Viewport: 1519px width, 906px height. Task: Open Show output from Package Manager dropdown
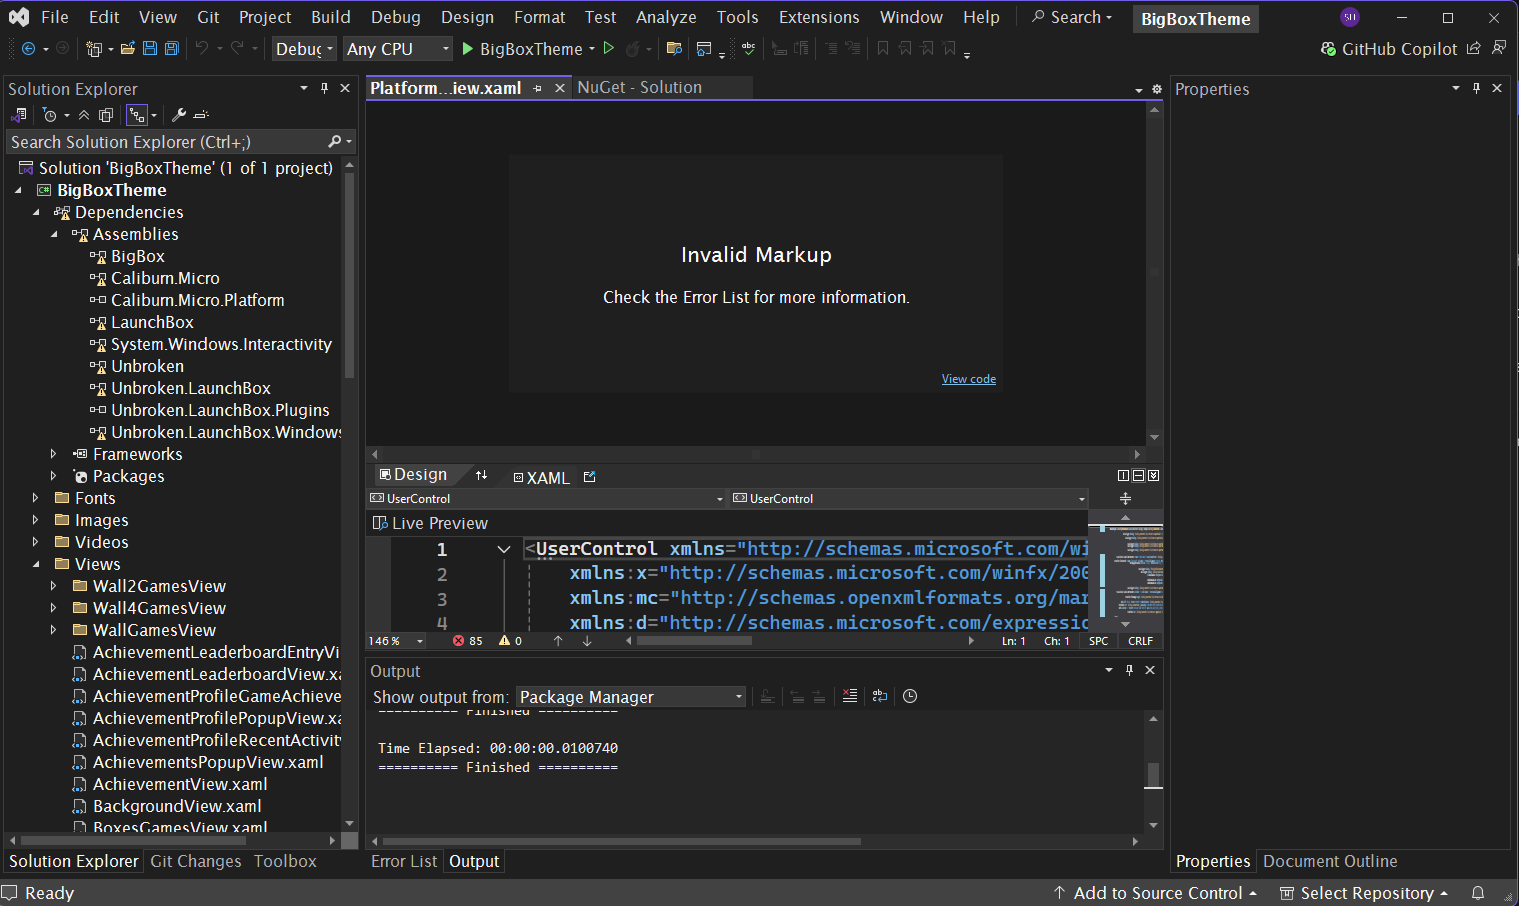tap(631, 697)
